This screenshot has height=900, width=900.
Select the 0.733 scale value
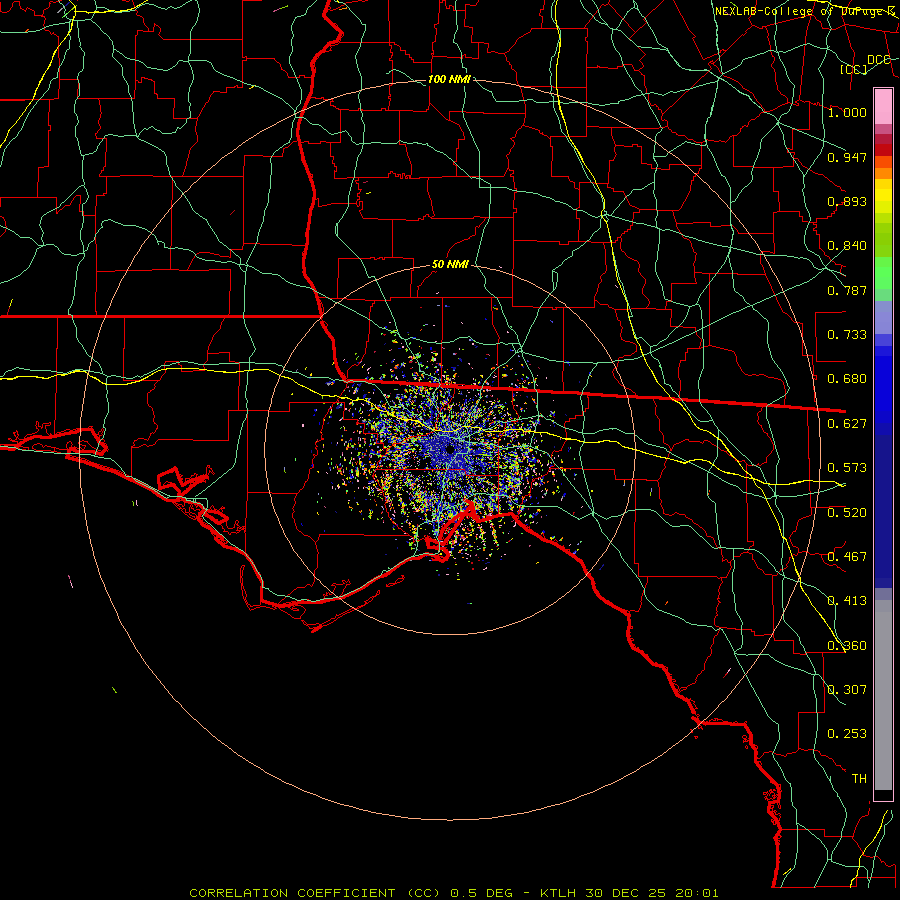[847, 335]
